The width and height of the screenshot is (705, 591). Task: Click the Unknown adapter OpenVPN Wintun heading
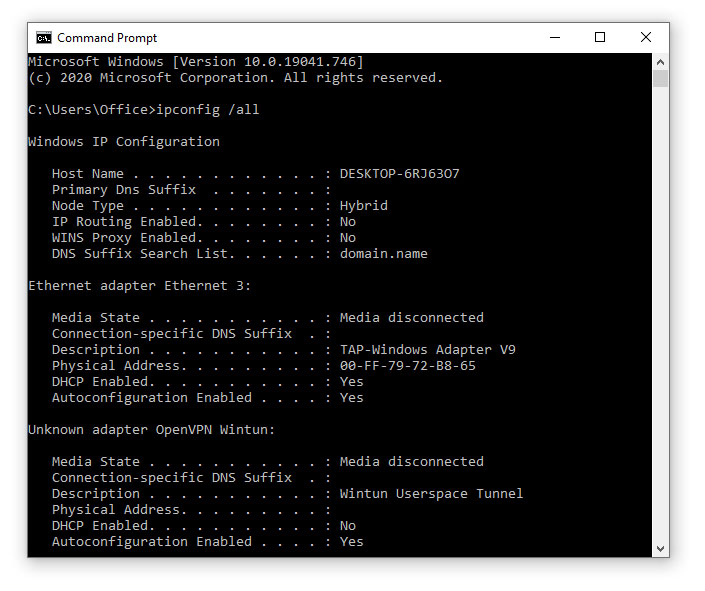tap(151, 430)
